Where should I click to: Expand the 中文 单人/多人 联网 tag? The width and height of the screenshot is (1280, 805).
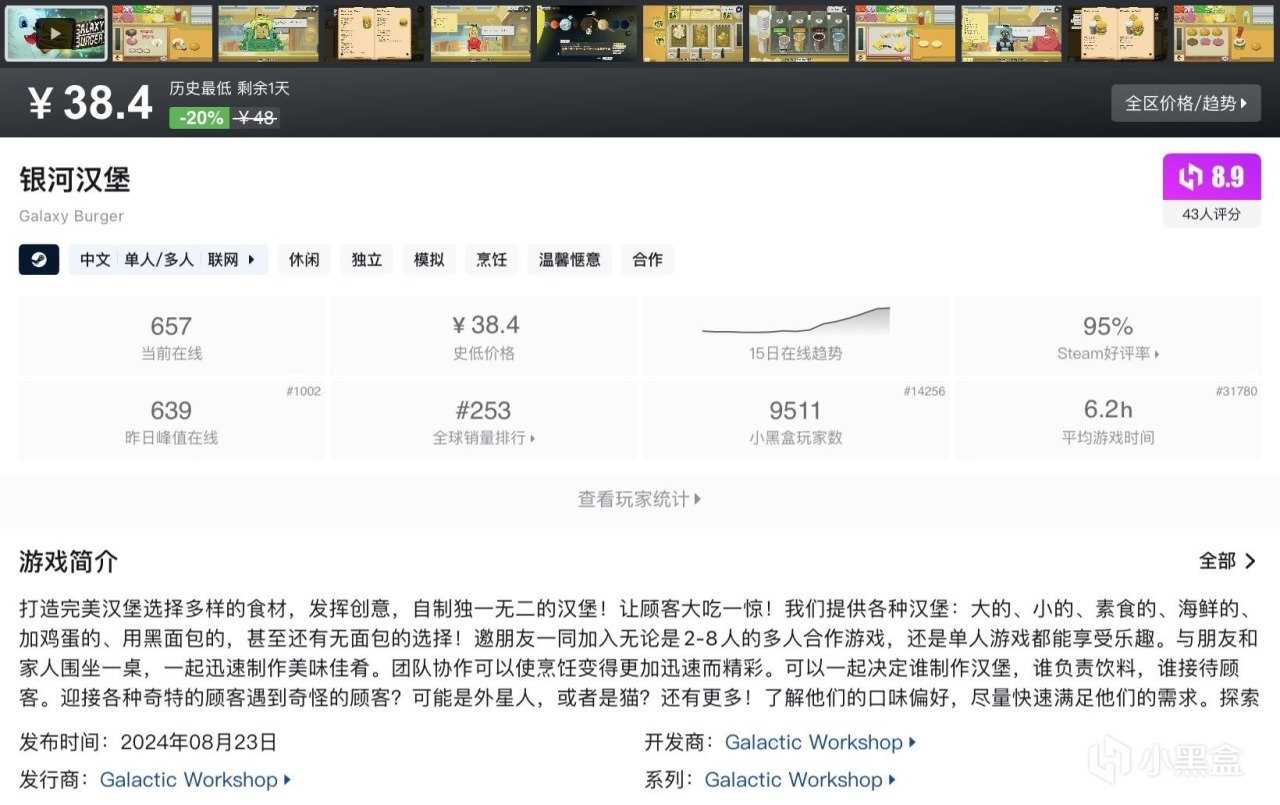(x=168, y=259)
